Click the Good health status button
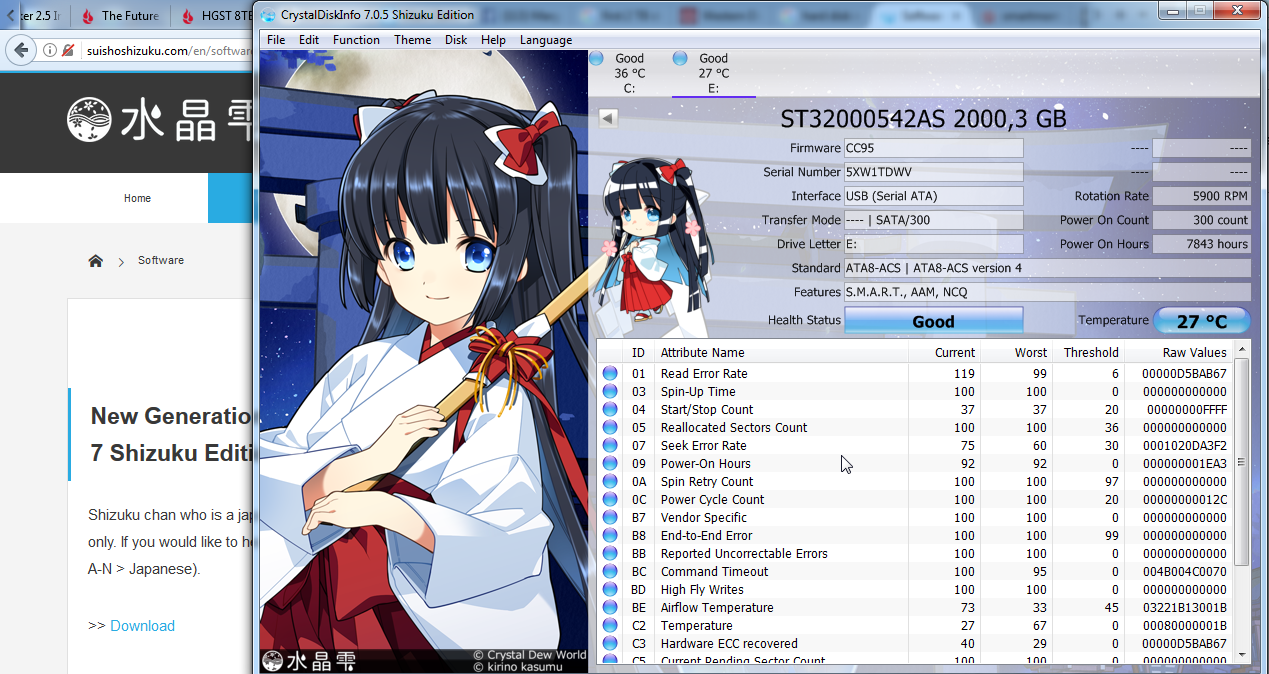This screenshot has width=1269, height=674. point(934,321)
